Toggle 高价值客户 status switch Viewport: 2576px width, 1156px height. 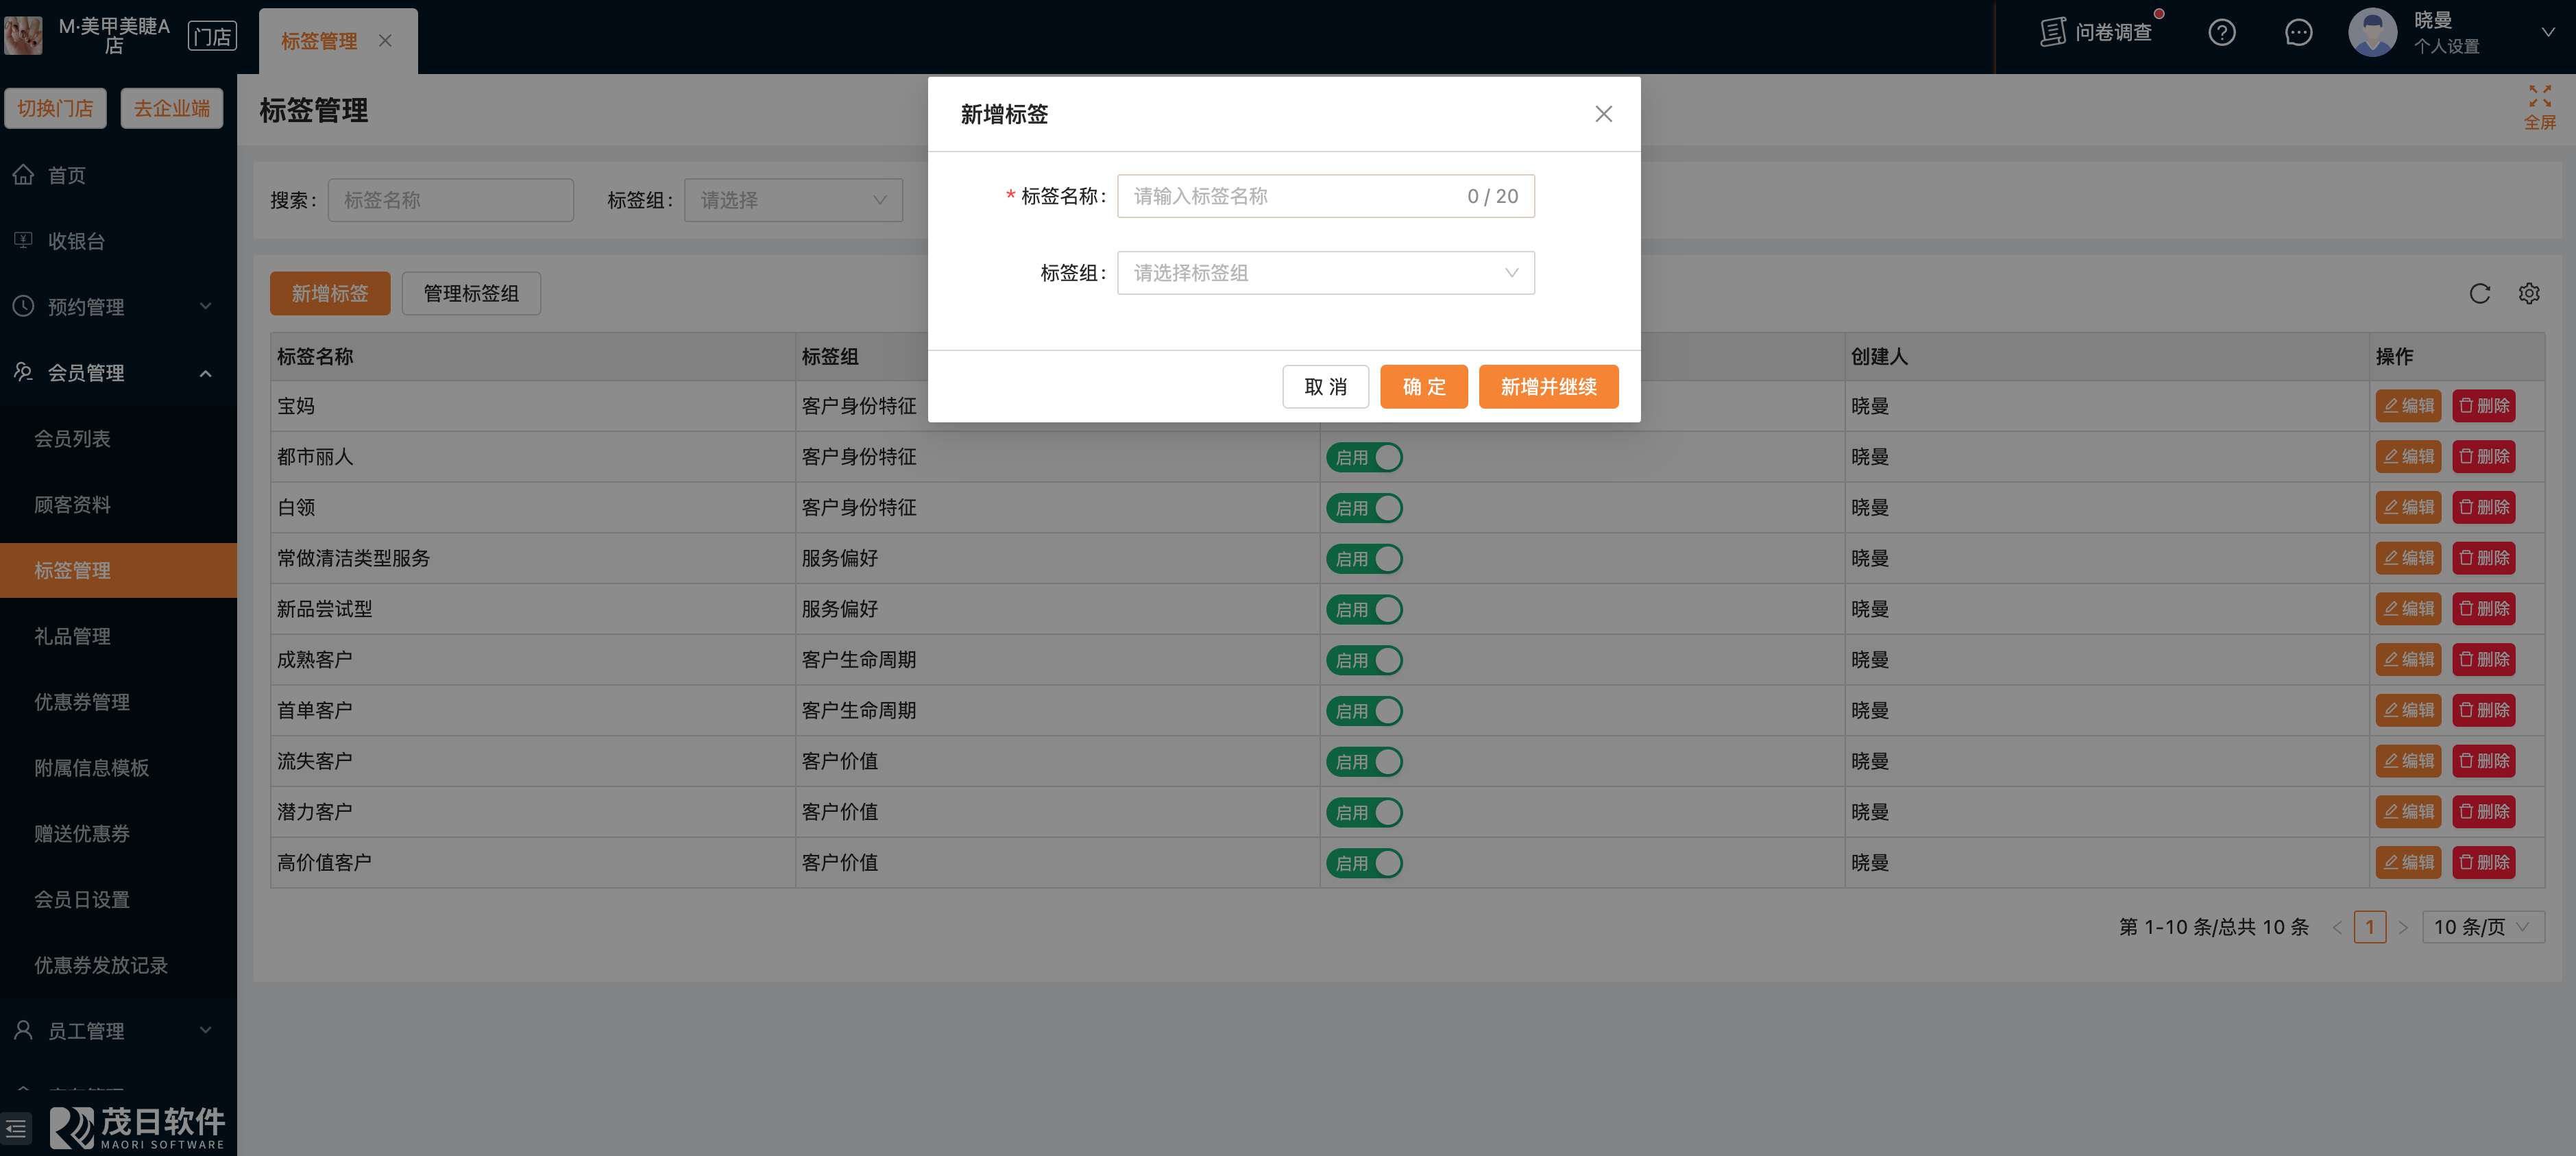1364,863
